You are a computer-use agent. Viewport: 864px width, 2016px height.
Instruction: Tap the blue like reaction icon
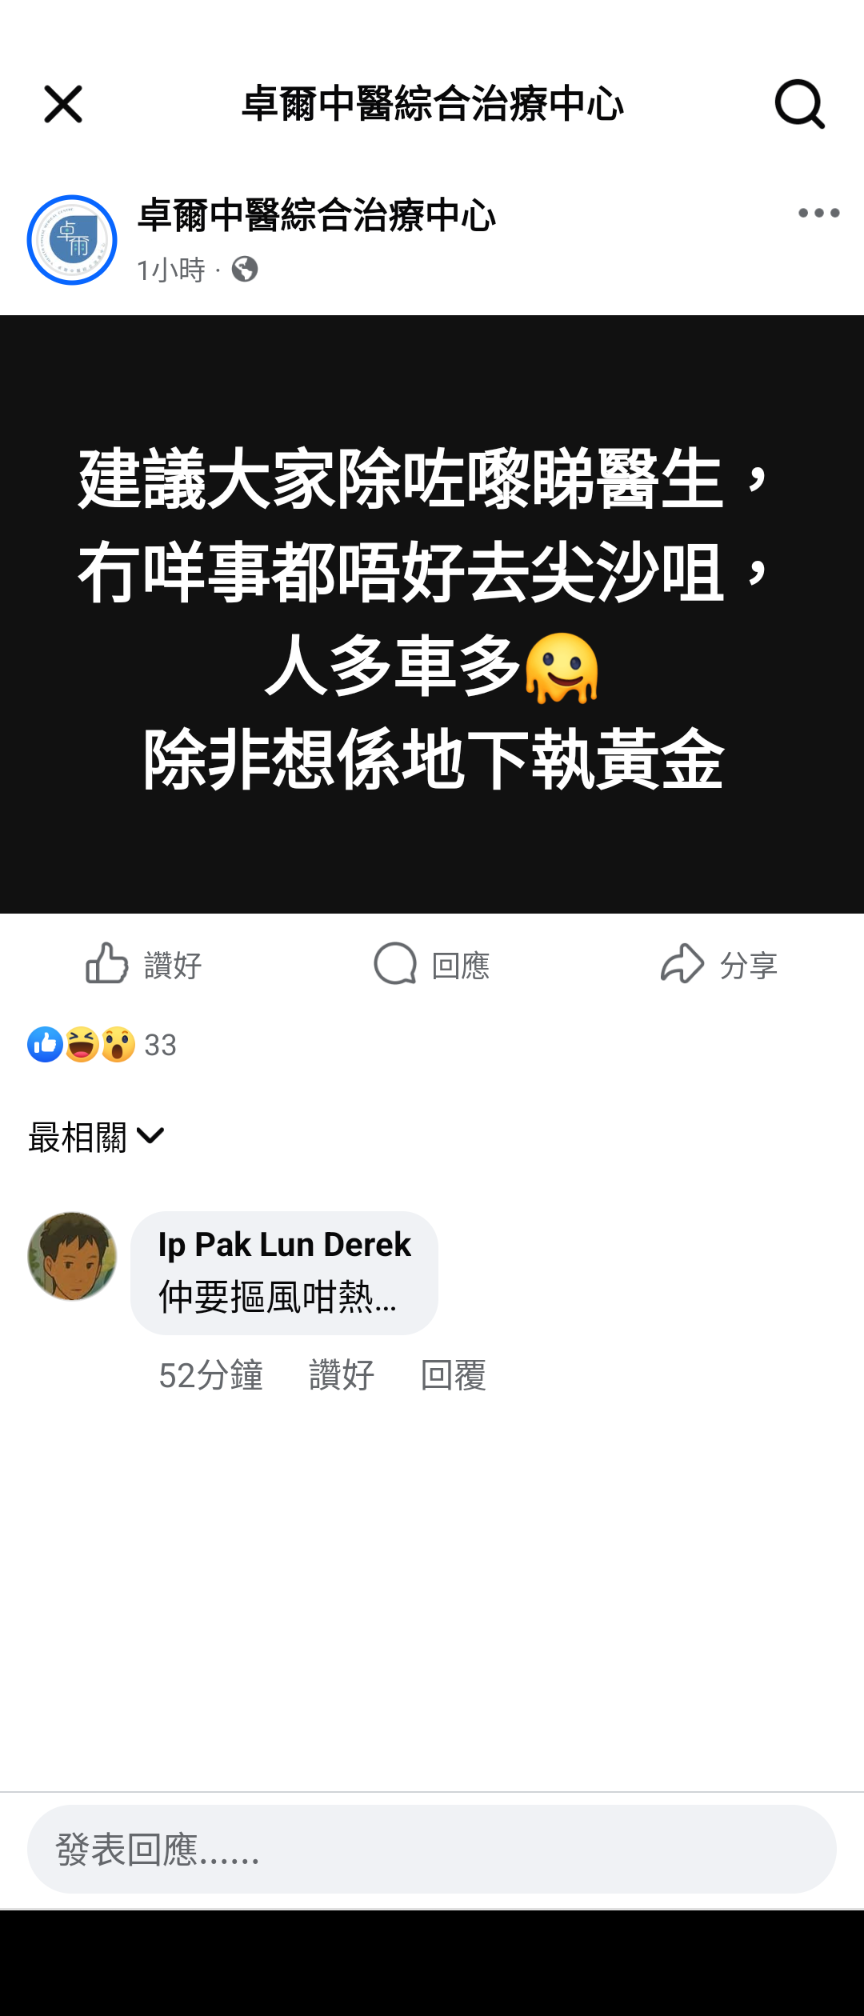45,1045
